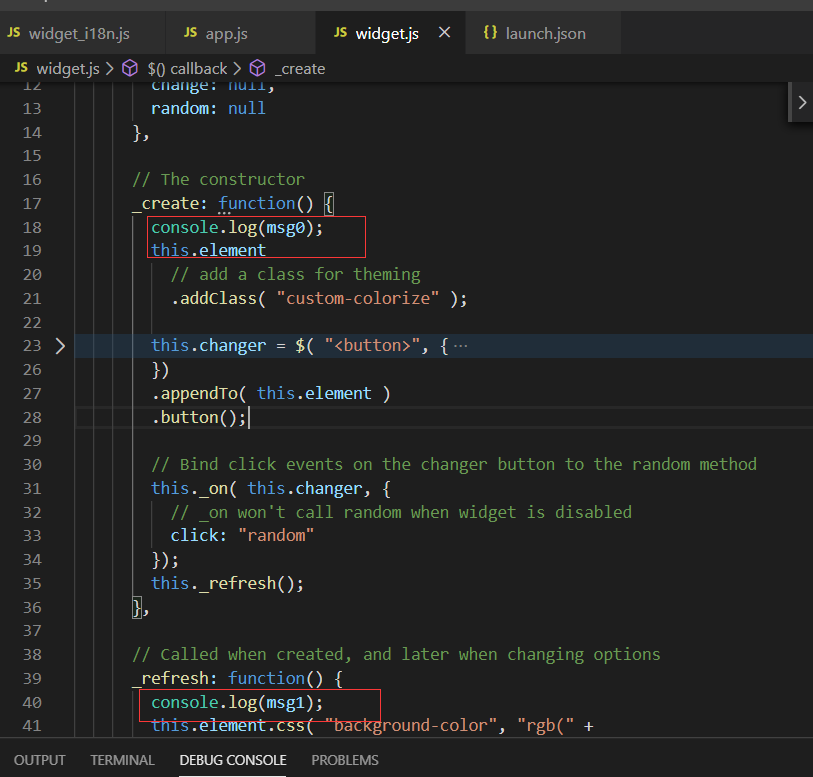
Task: Click the cube symbol icon before $() callback
Action: [130, 68]
